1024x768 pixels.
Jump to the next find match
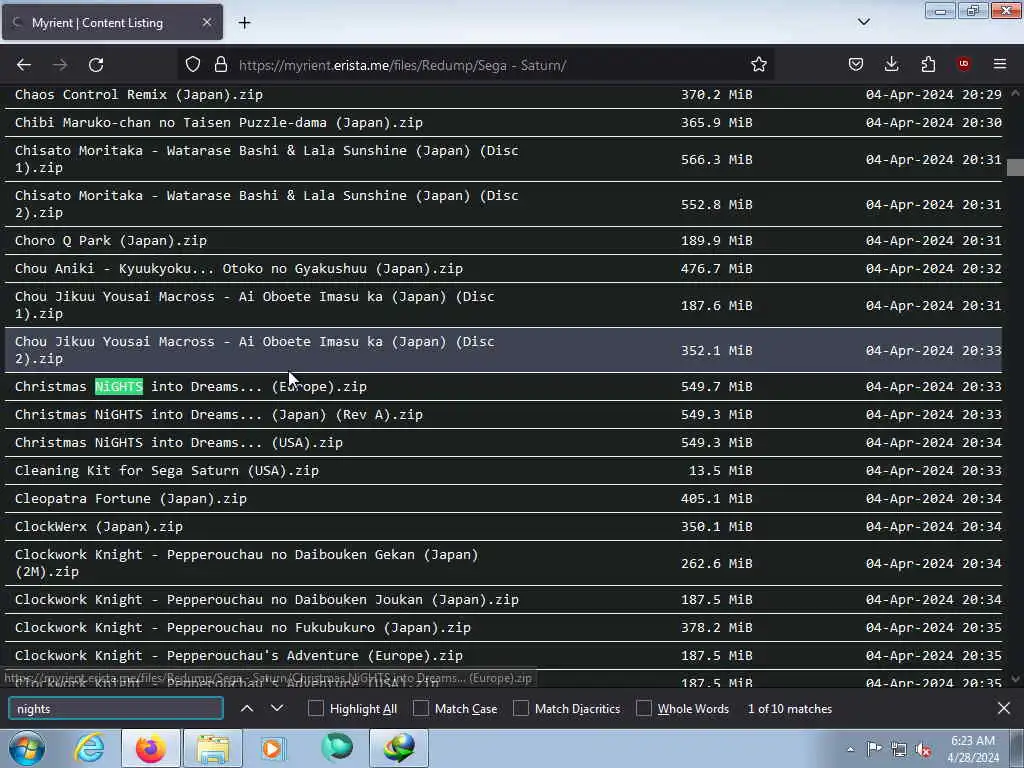(277, 708)
